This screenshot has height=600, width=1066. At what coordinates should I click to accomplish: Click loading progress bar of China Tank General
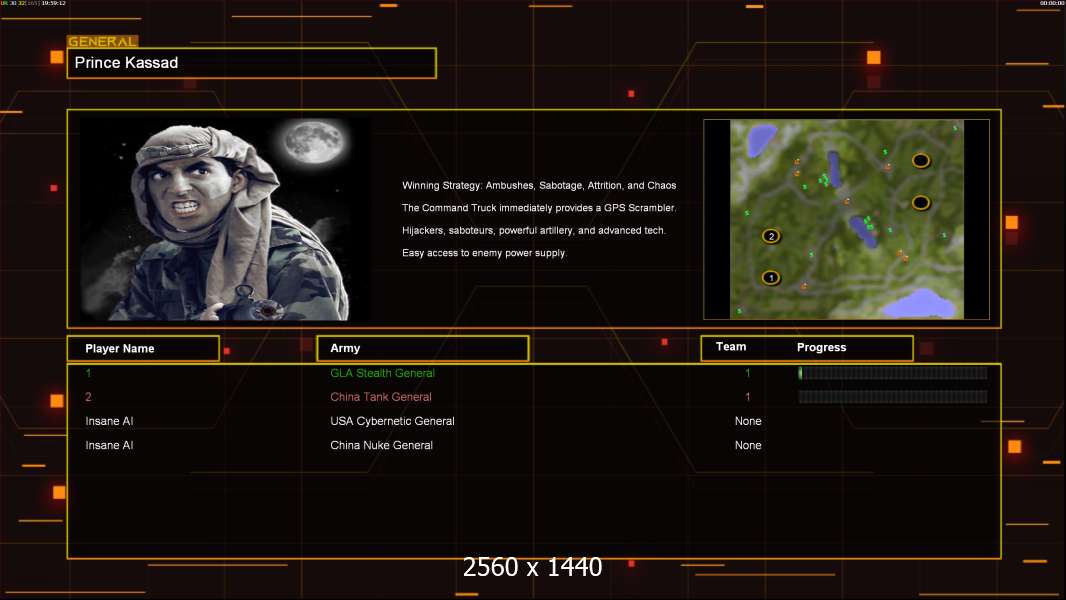coord(893,397)
